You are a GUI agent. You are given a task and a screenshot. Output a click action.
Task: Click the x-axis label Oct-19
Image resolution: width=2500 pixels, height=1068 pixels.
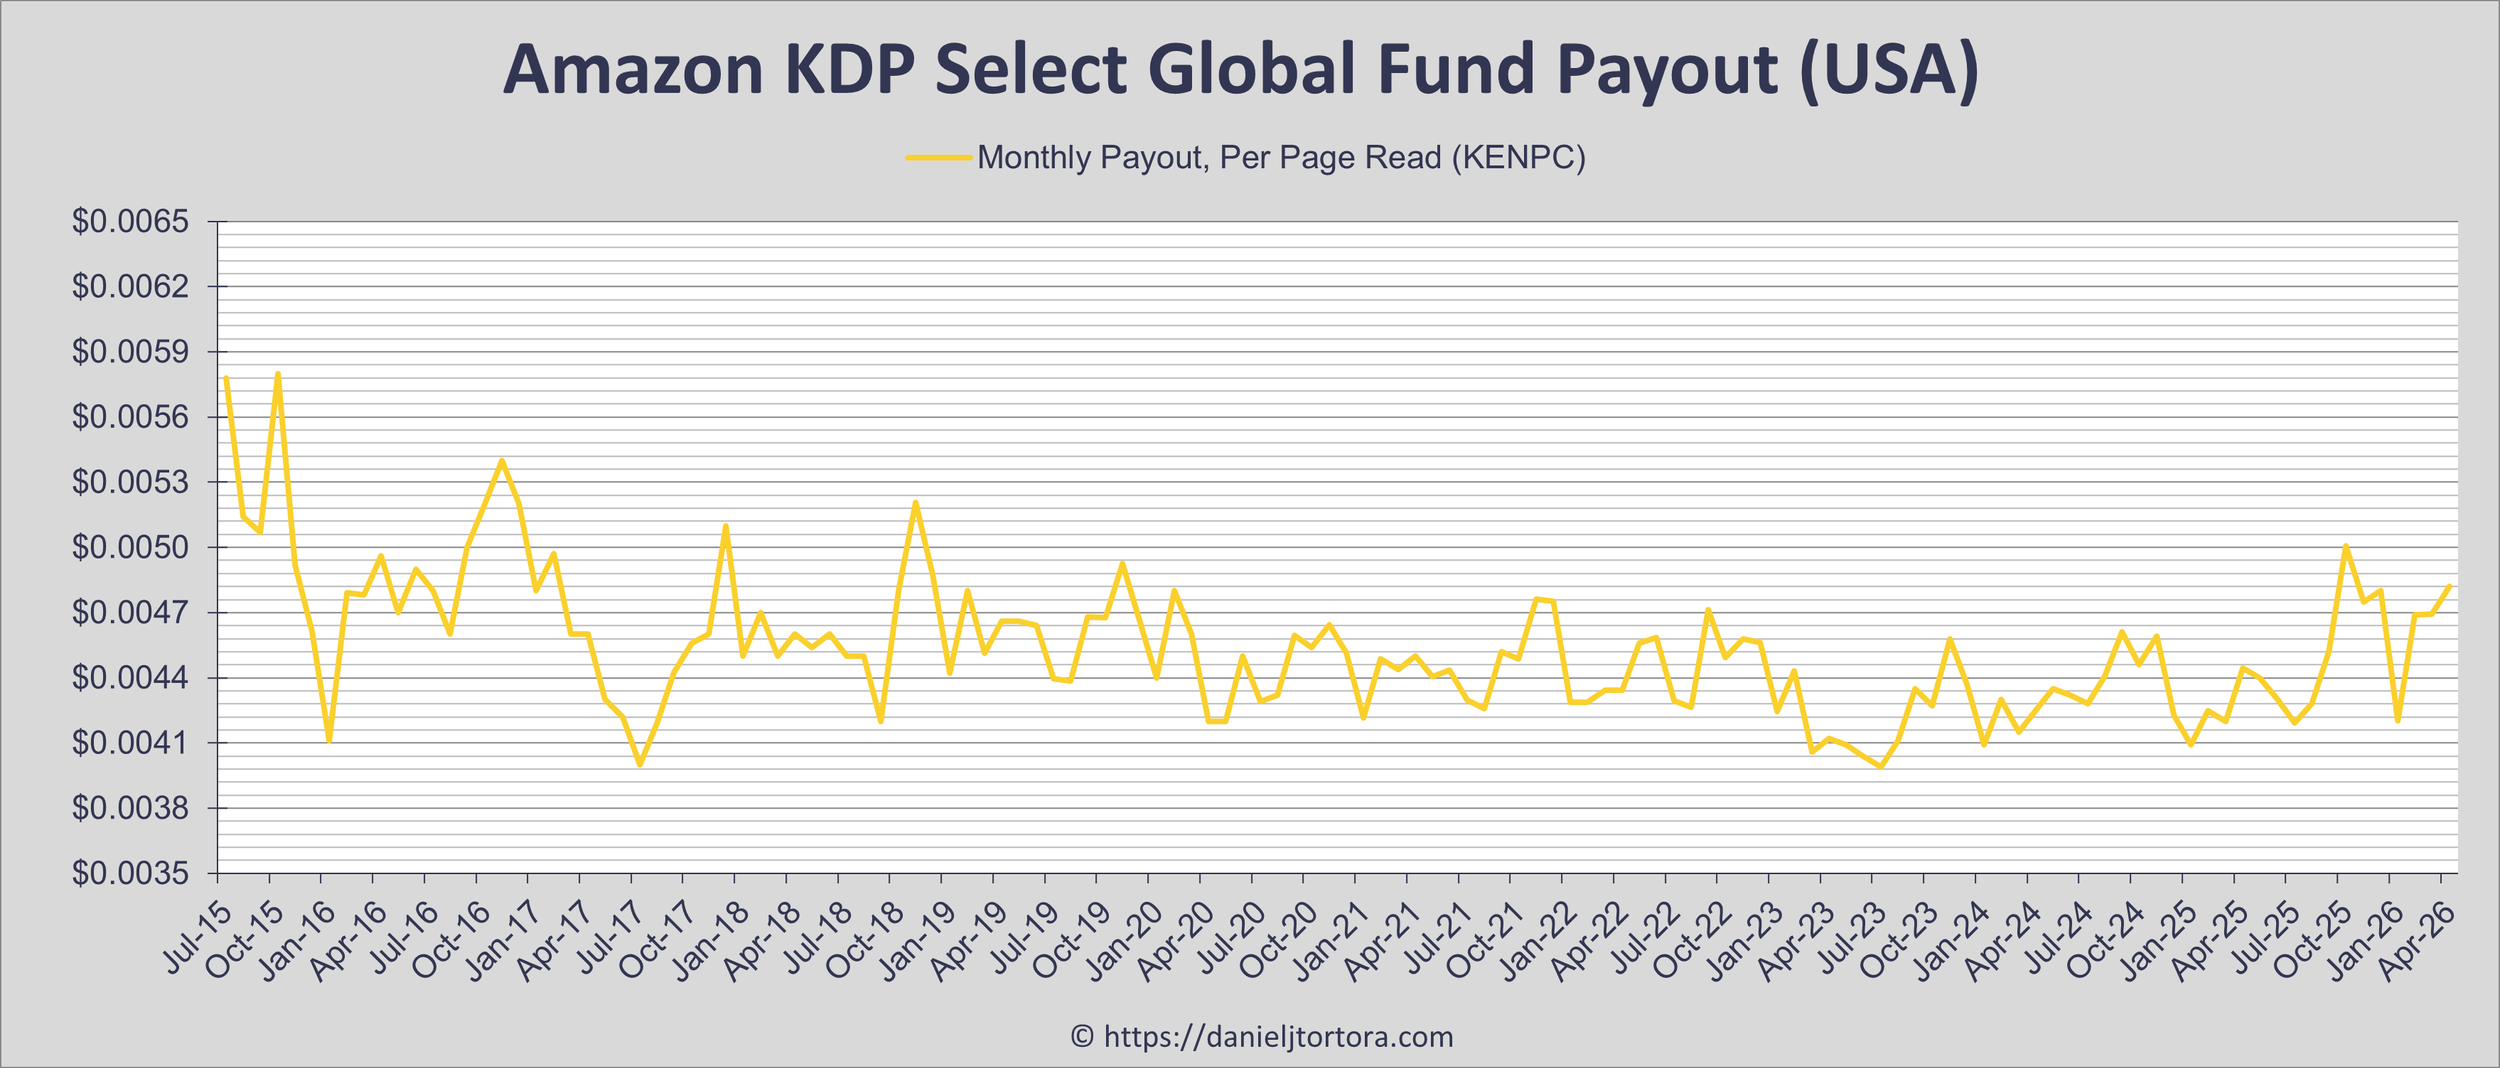click(x=1073, y=941)
